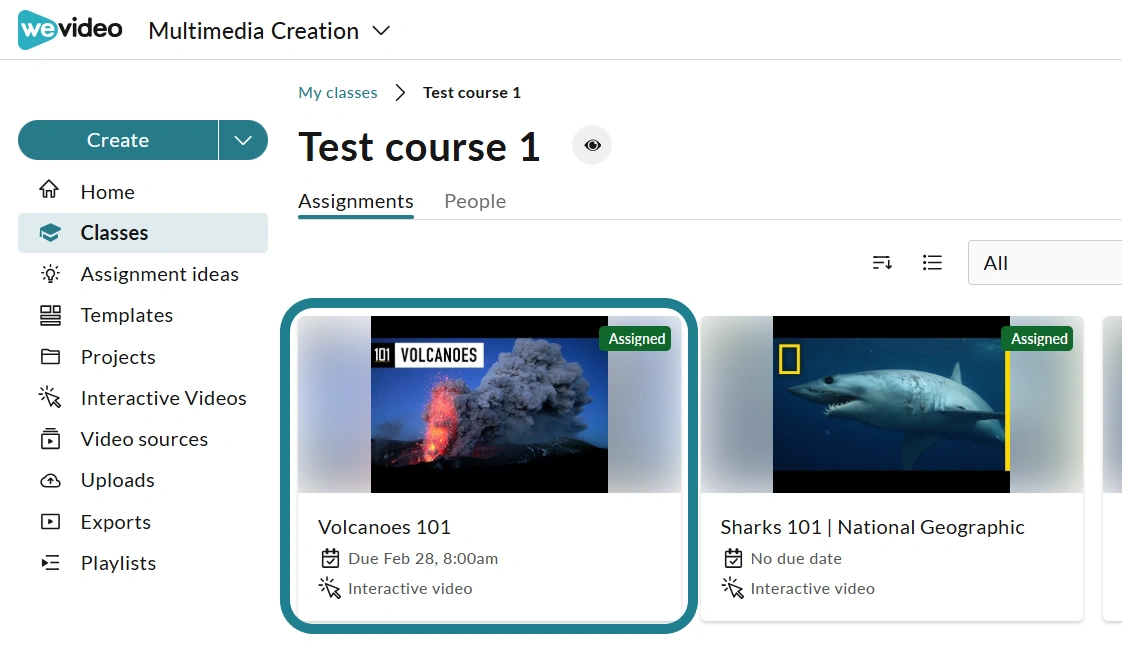This screenshot has height=655, width=1122.
Task: Follow the My classes breadcrumb link
Action: click(338, 92)
